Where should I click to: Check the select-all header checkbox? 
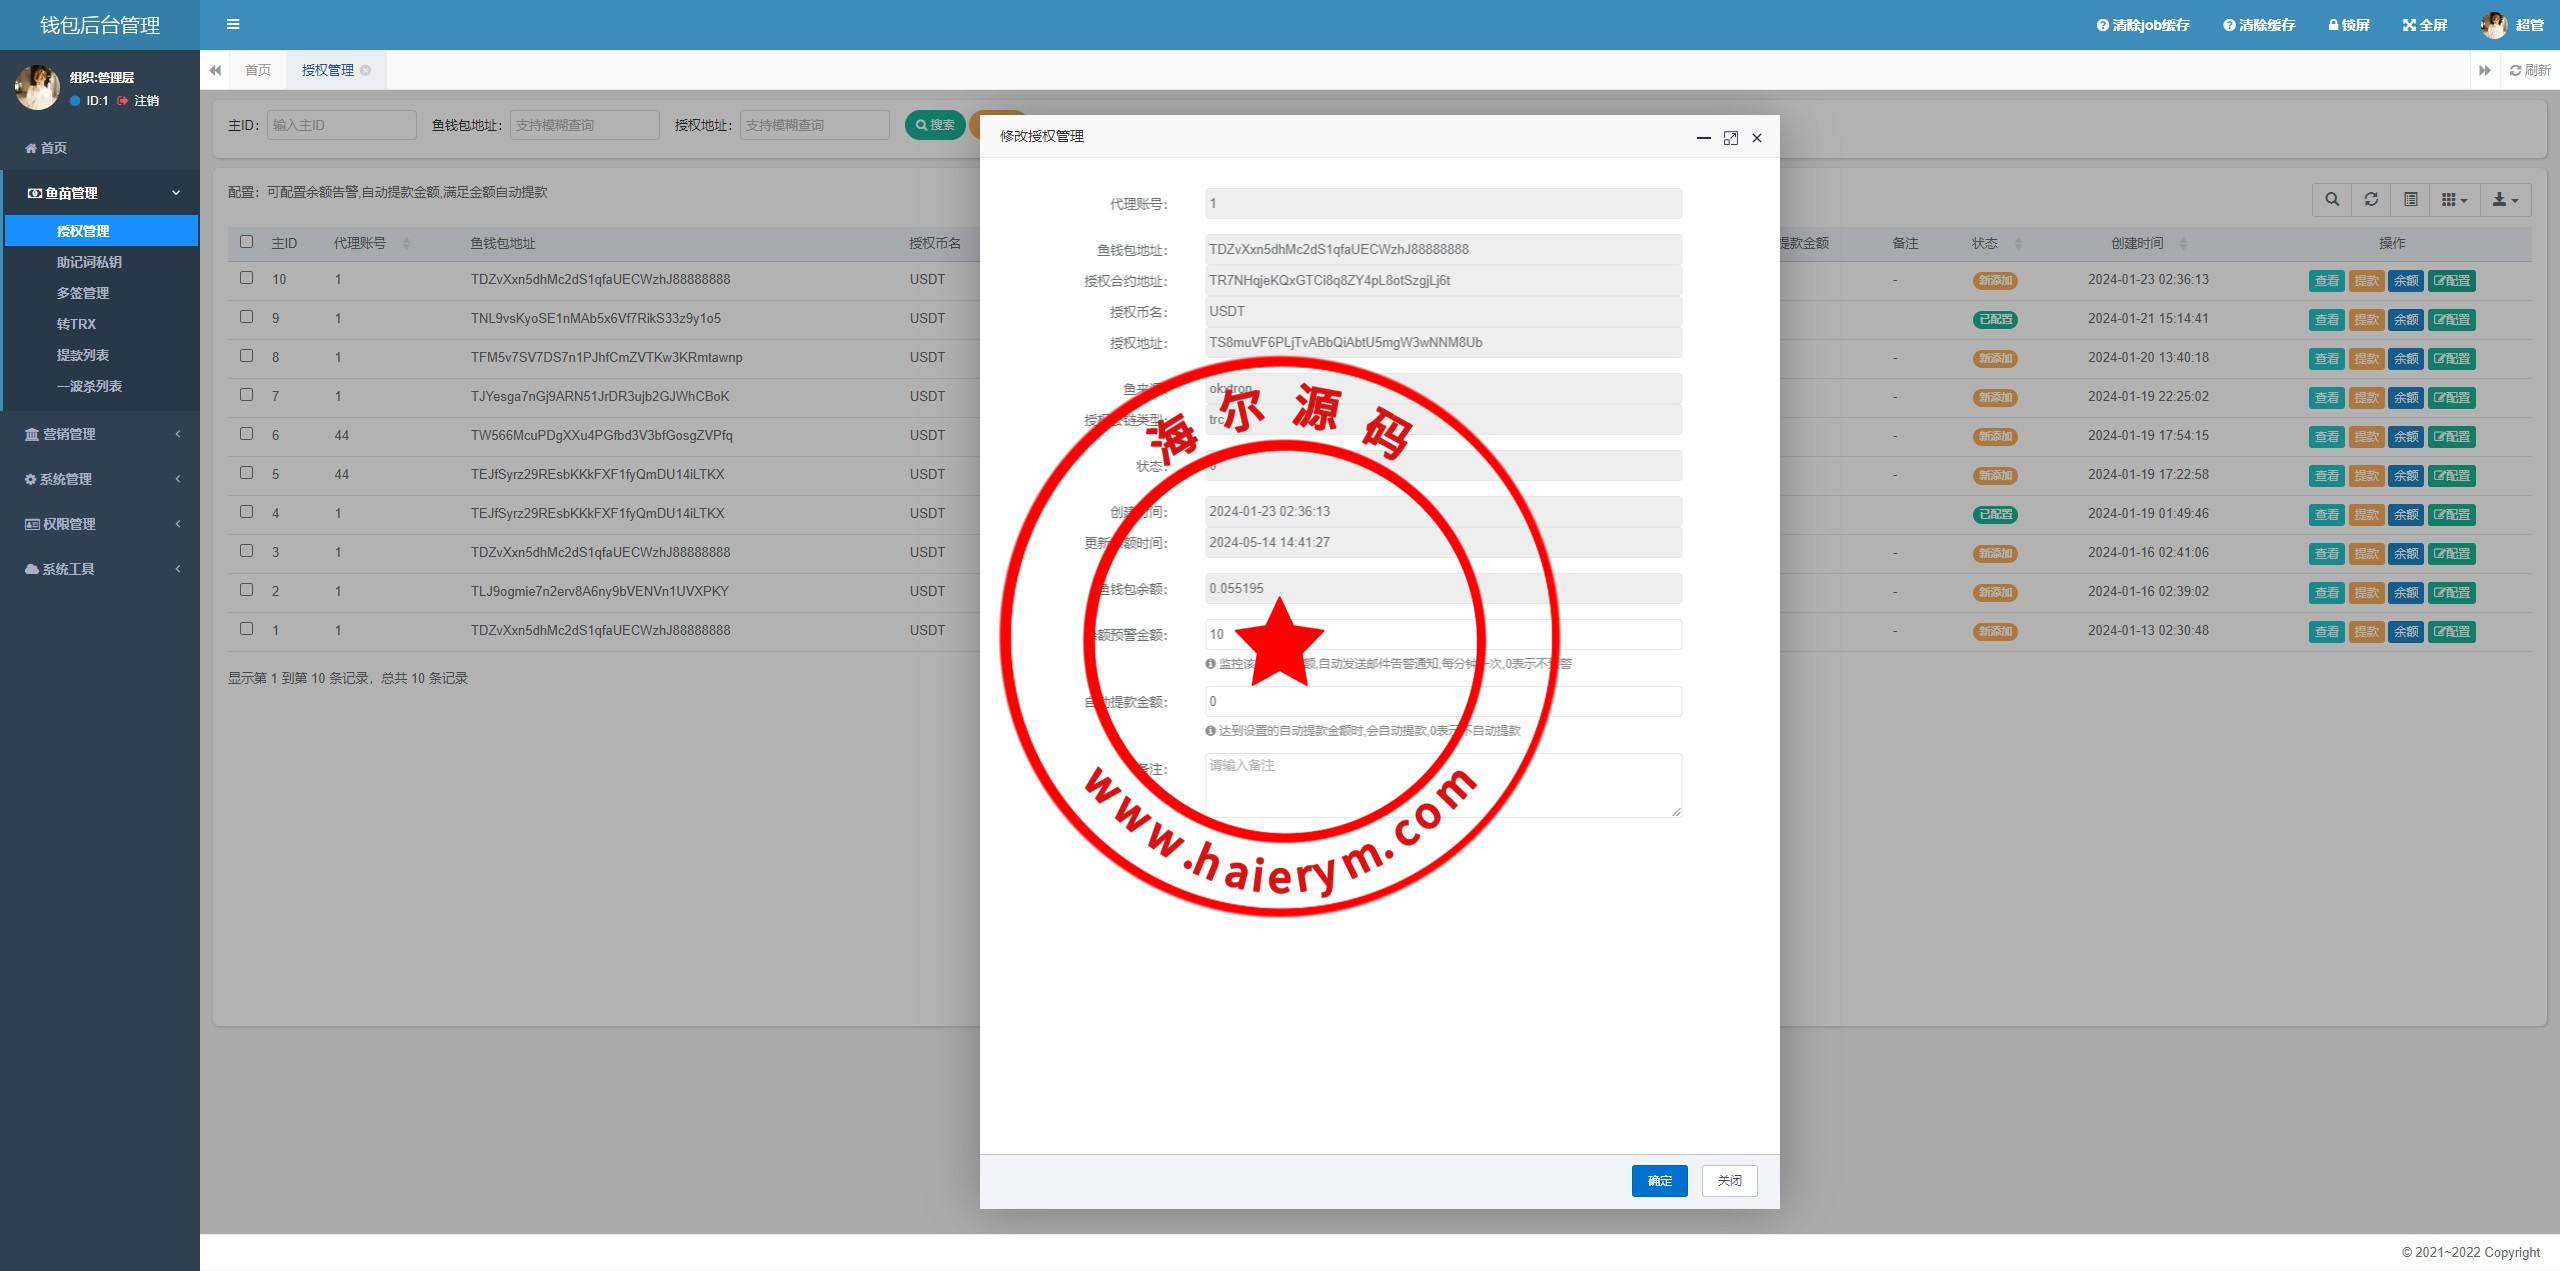[x=246, y=242]
